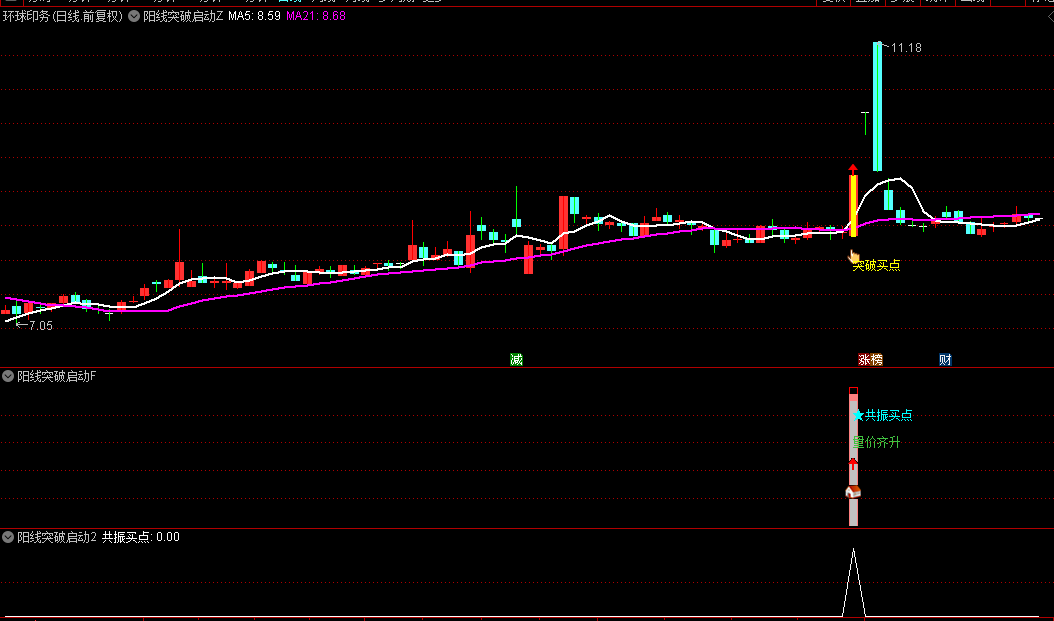Click the red up arrow above yellow candle
The height and width of the screenshot is (621, 1054).
coord(853,168)
